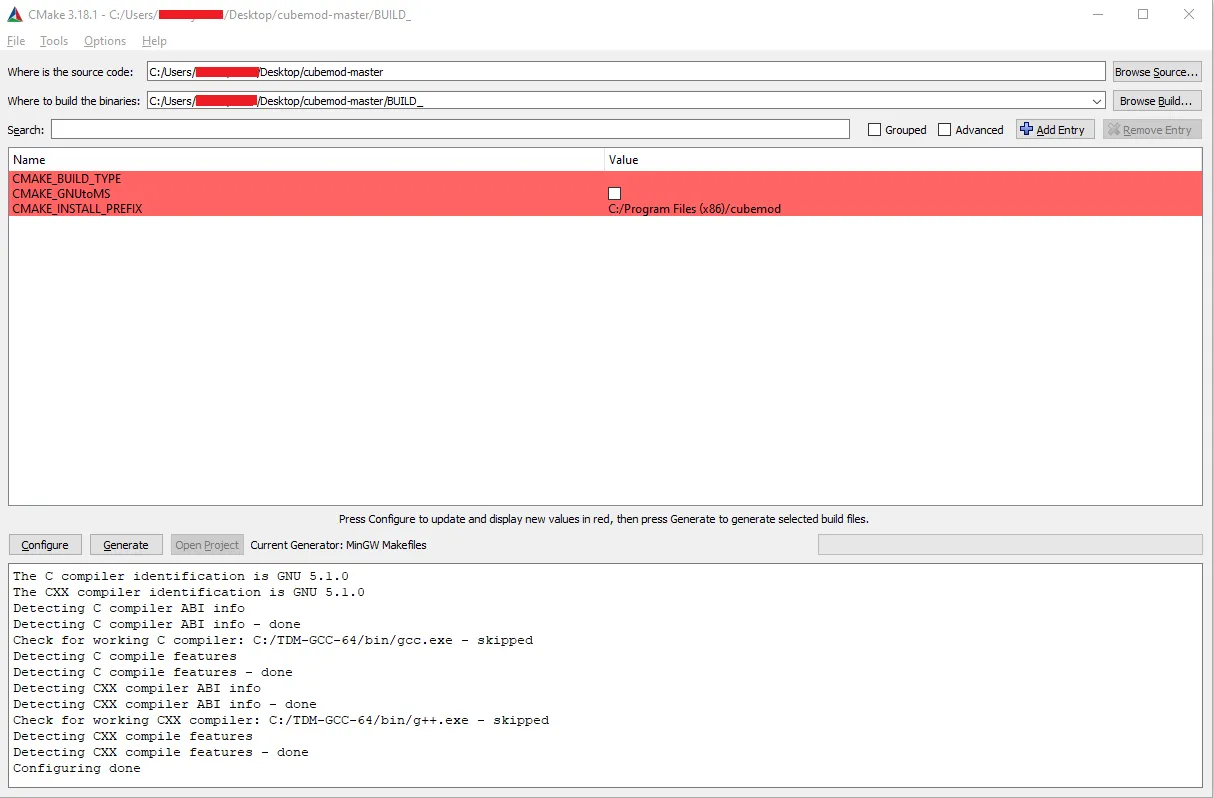Image resolution: width=1214 pixels, height=798 pixels.
Task: Close the CMake window
Action: pos(1189,15)
